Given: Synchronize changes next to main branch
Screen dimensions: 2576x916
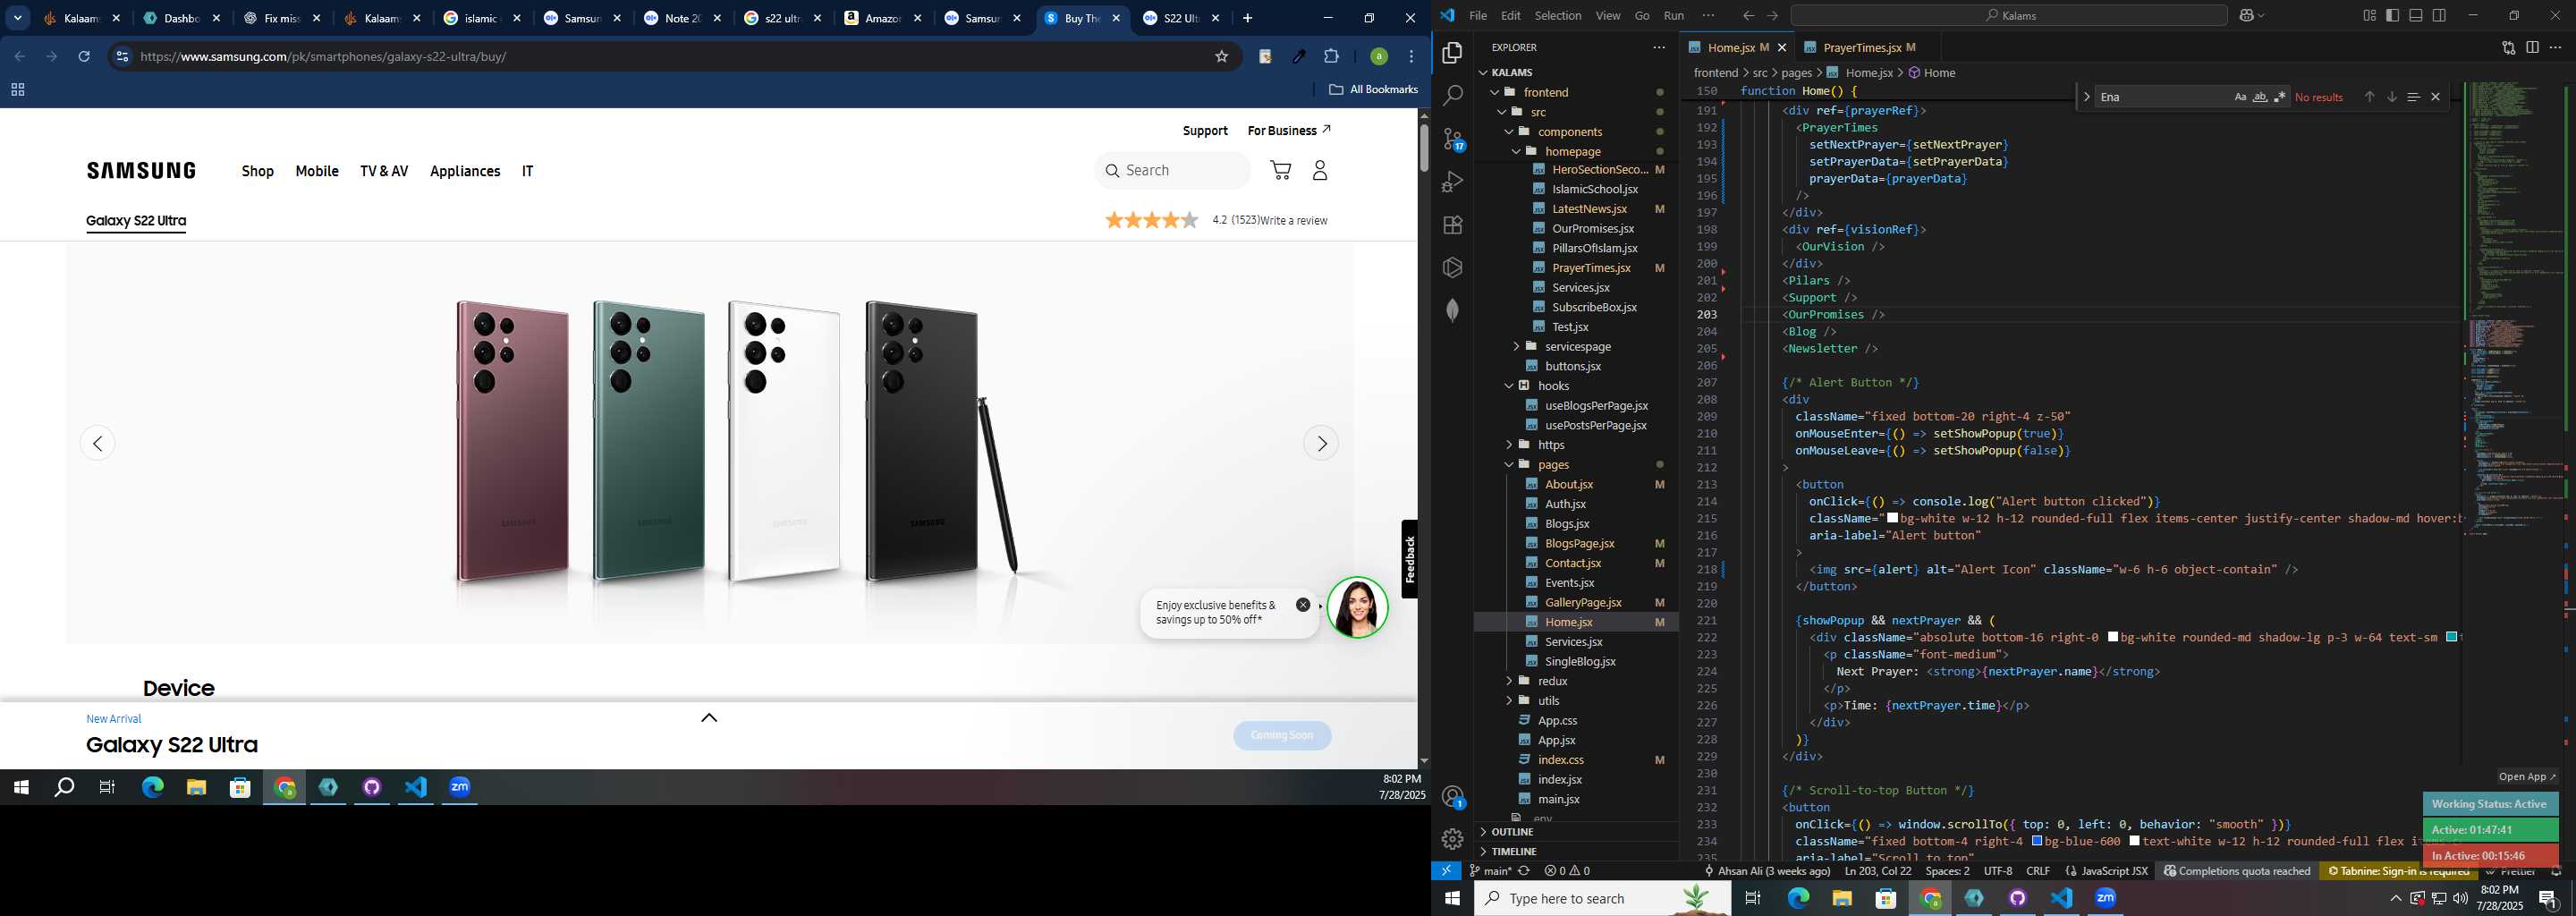Looking at the screenshot, I should (x=1524, y=871).
